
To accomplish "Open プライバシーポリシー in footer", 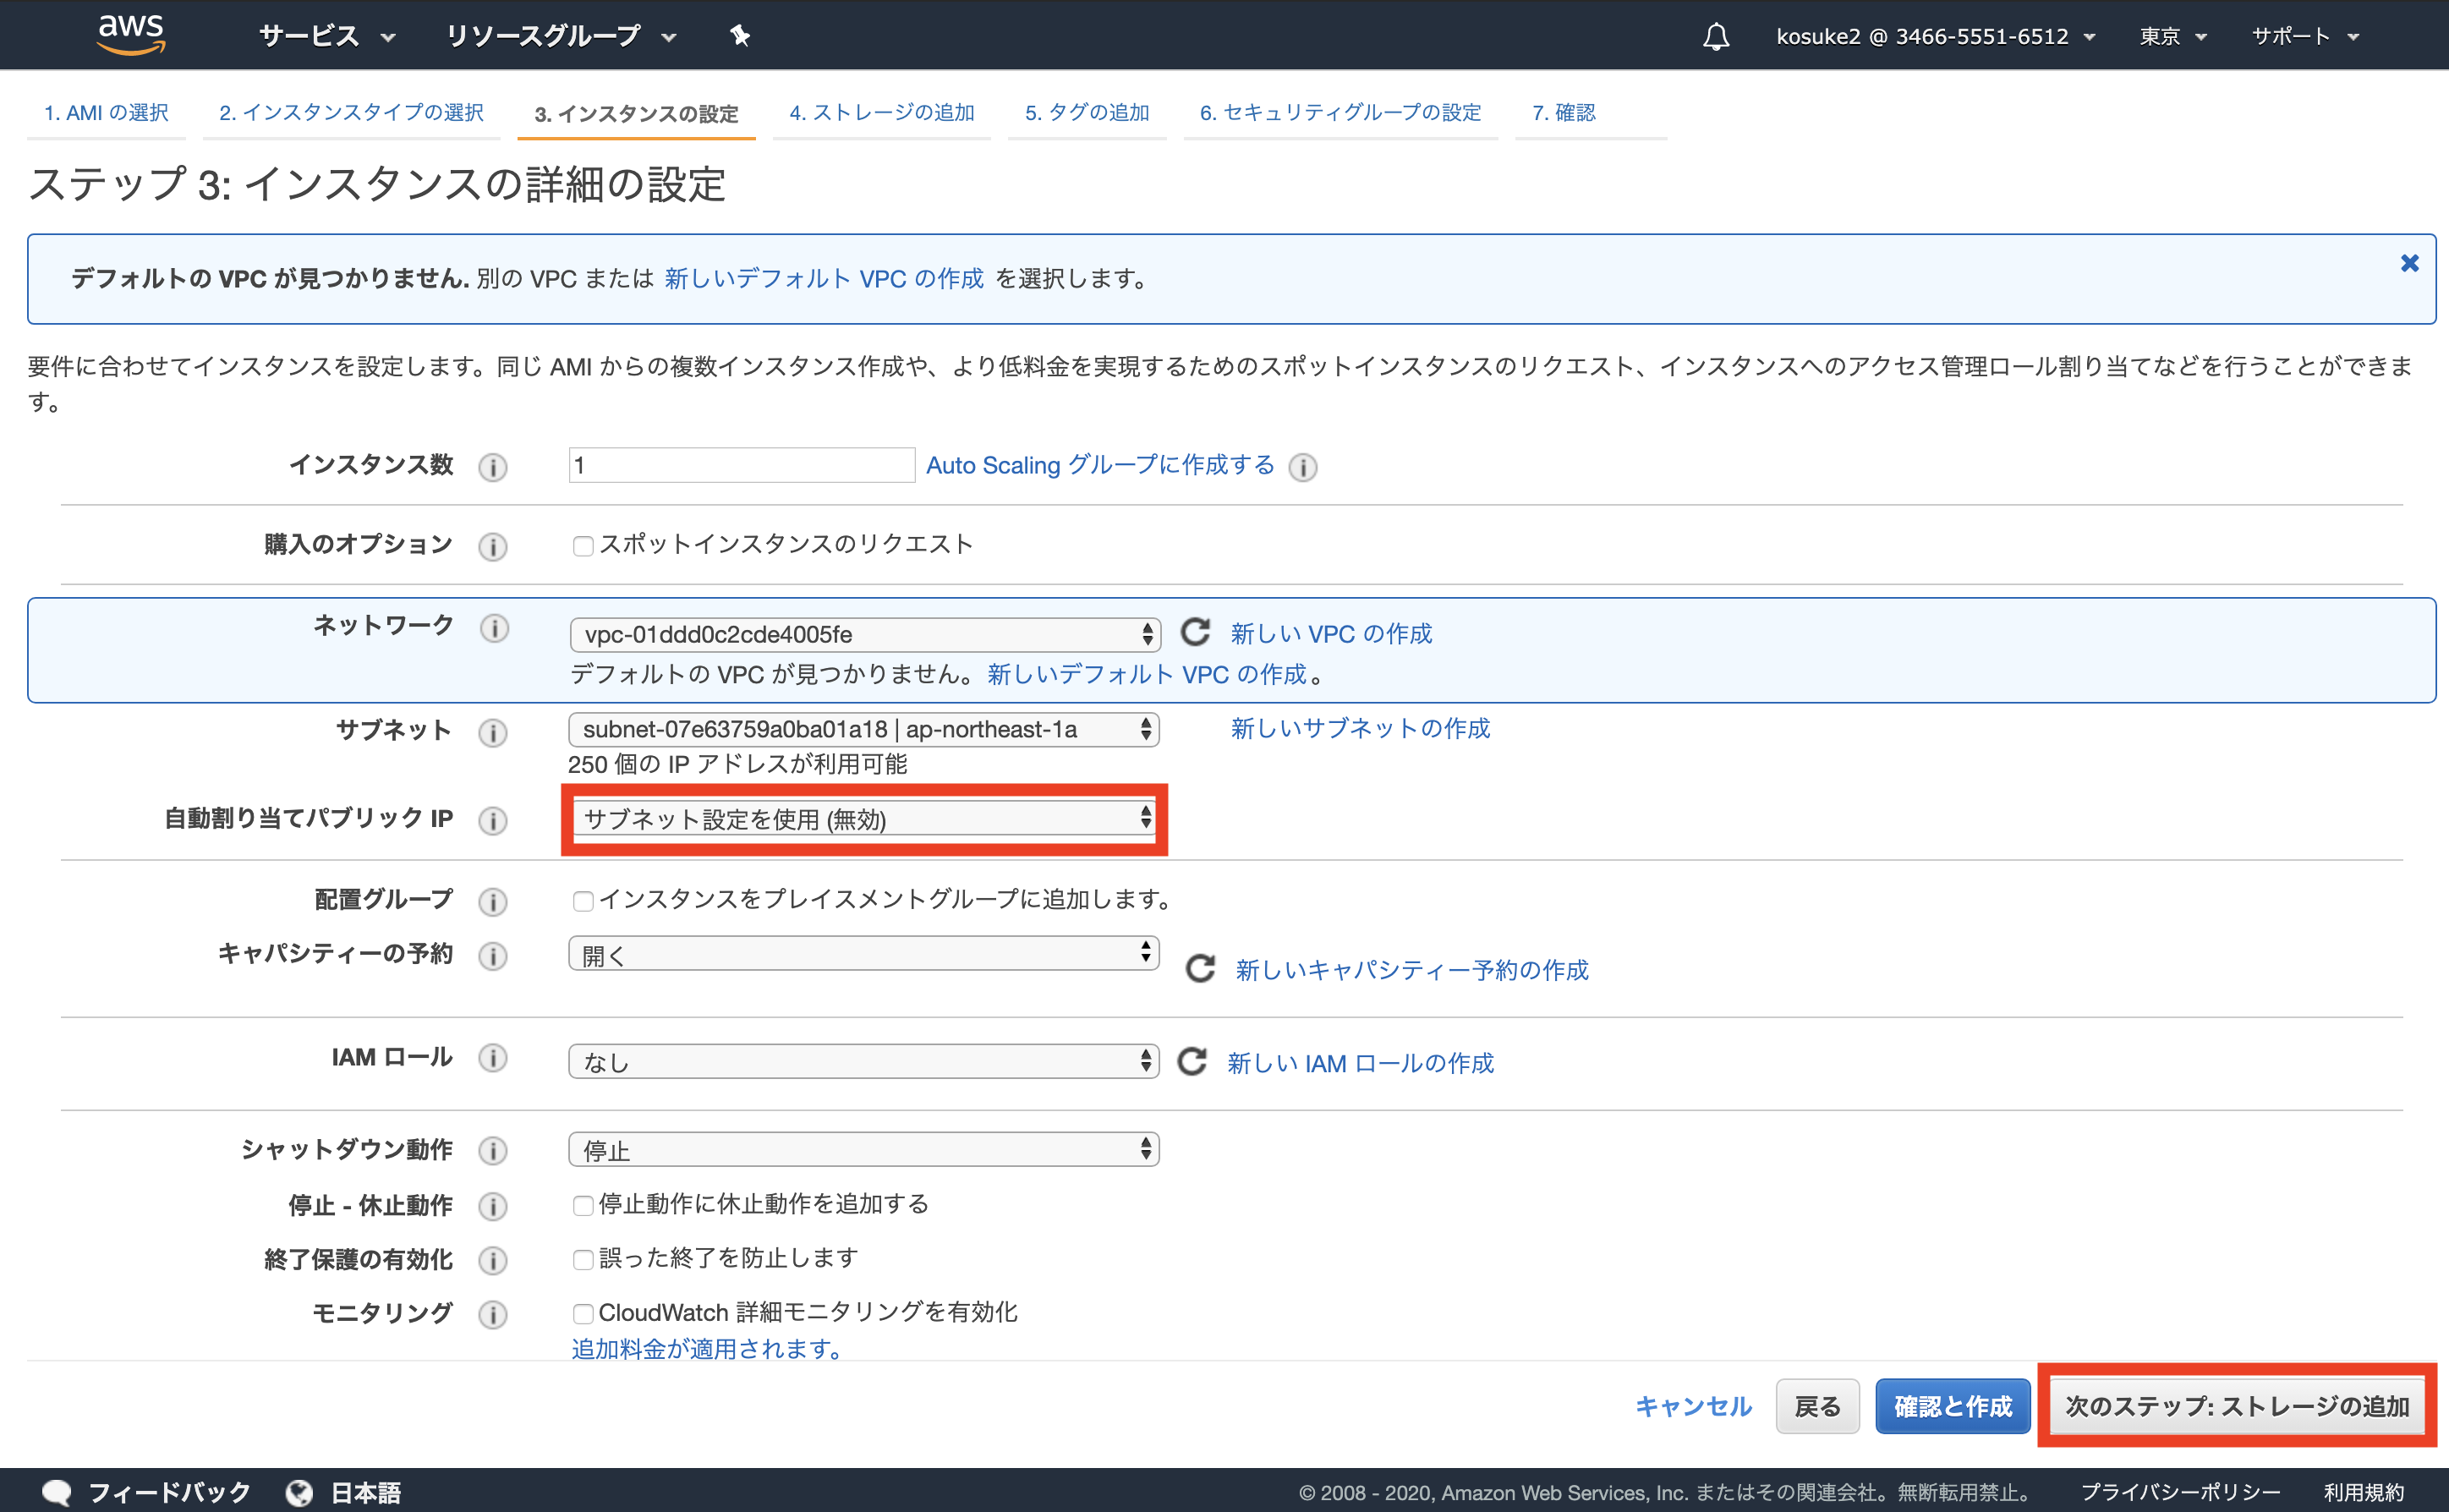I will pyautogui.click(x=2180, y=1492).
